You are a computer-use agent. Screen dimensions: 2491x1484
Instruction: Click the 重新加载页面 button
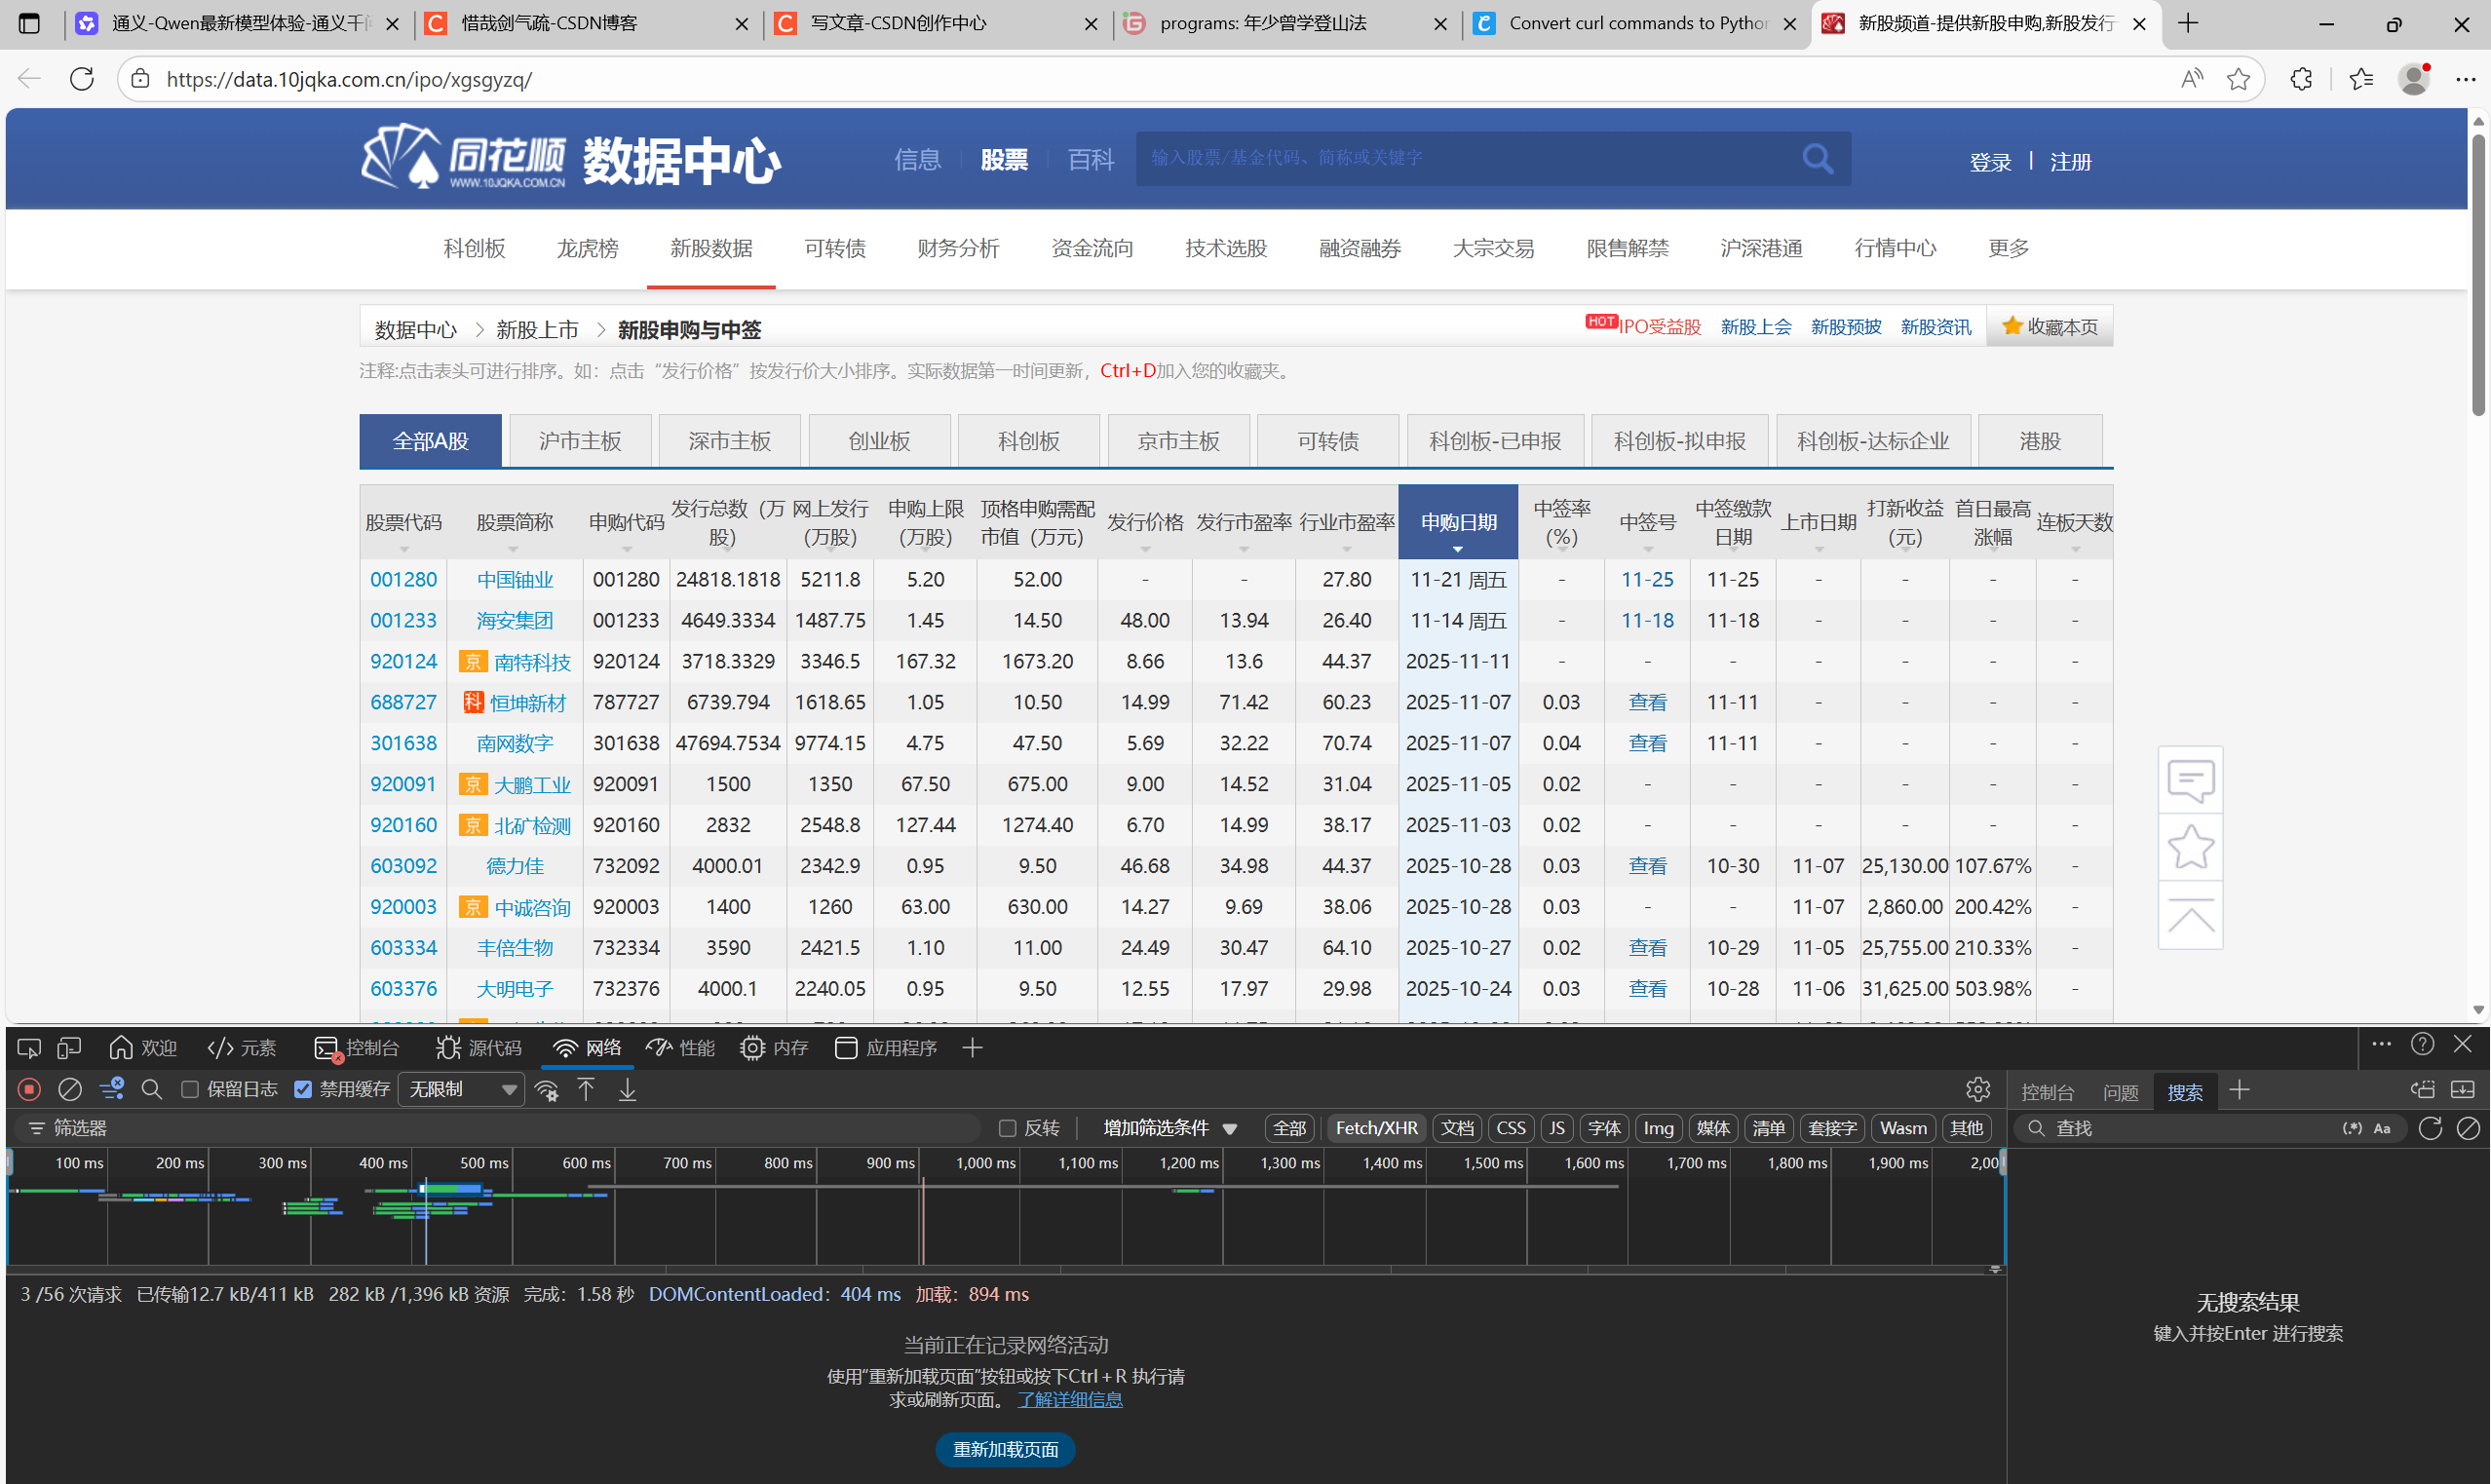click(x=1005, y=1449)
